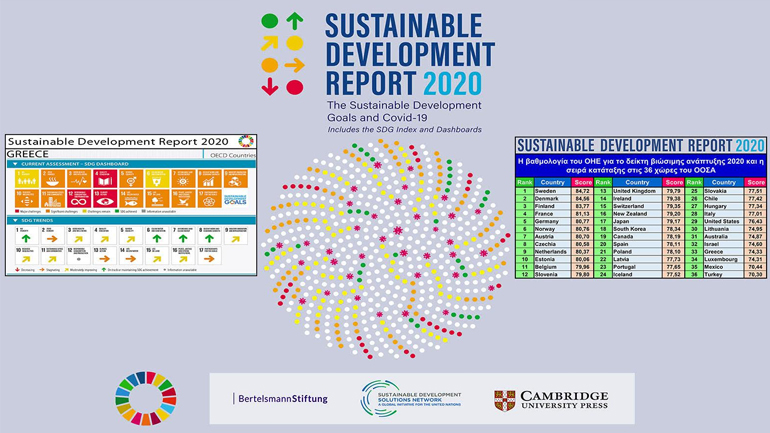Click the SDG 1 trend green arrow
770x433 pixels.
point(27,238)
